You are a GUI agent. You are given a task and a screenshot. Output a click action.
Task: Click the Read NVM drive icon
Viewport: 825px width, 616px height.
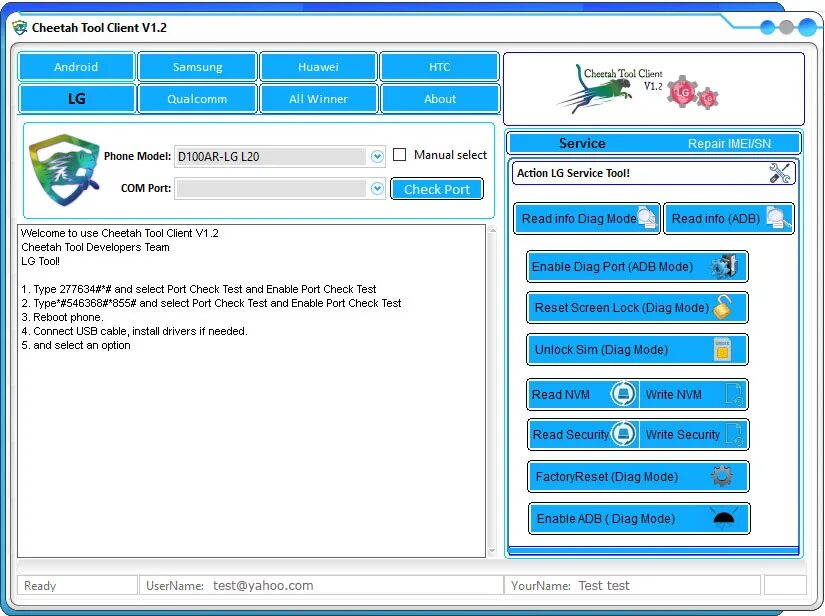click(623, 394)
